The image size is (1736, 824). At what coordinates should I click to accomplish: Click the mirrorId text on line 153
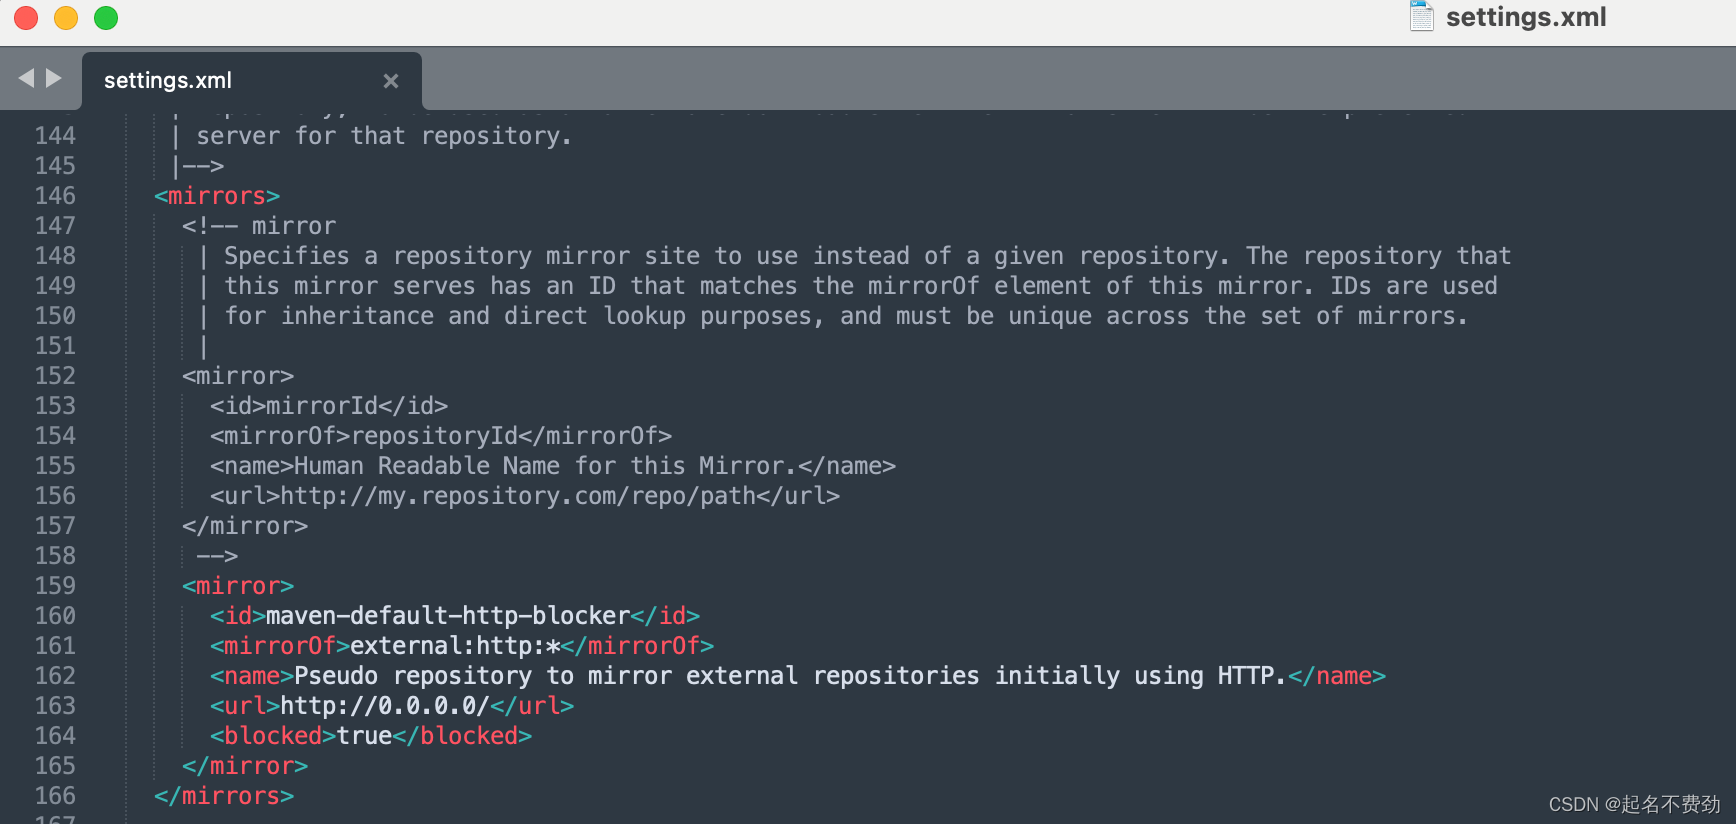324,405
